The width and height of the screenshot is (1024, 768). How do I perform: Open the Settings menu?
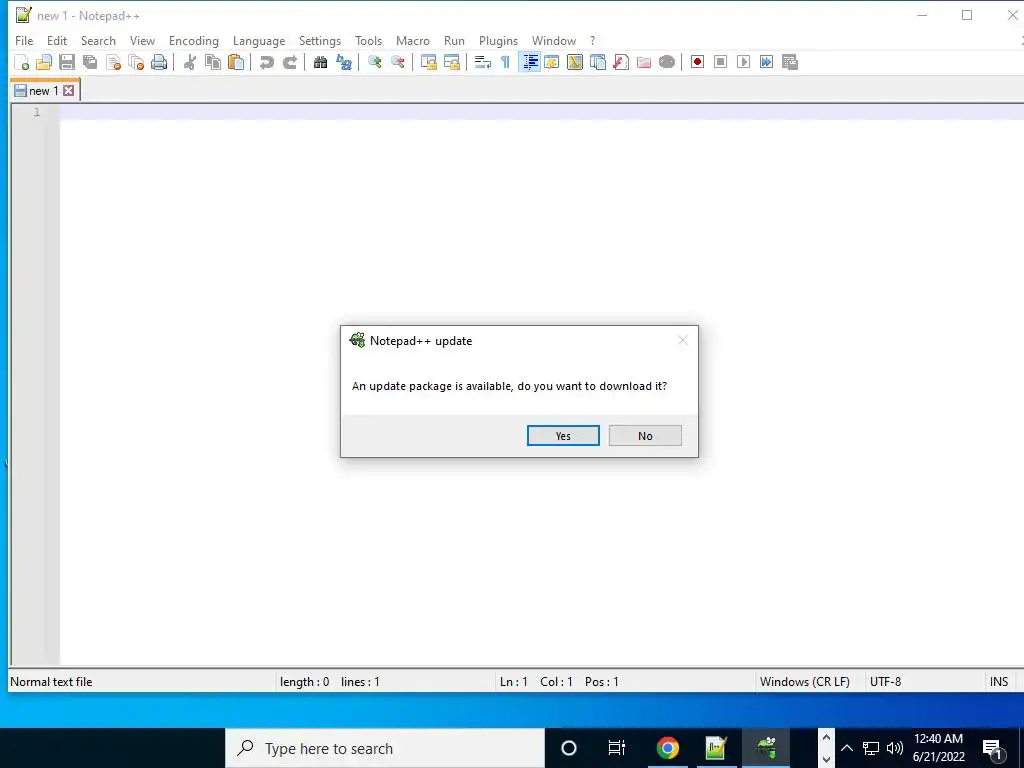click(320, 40)
